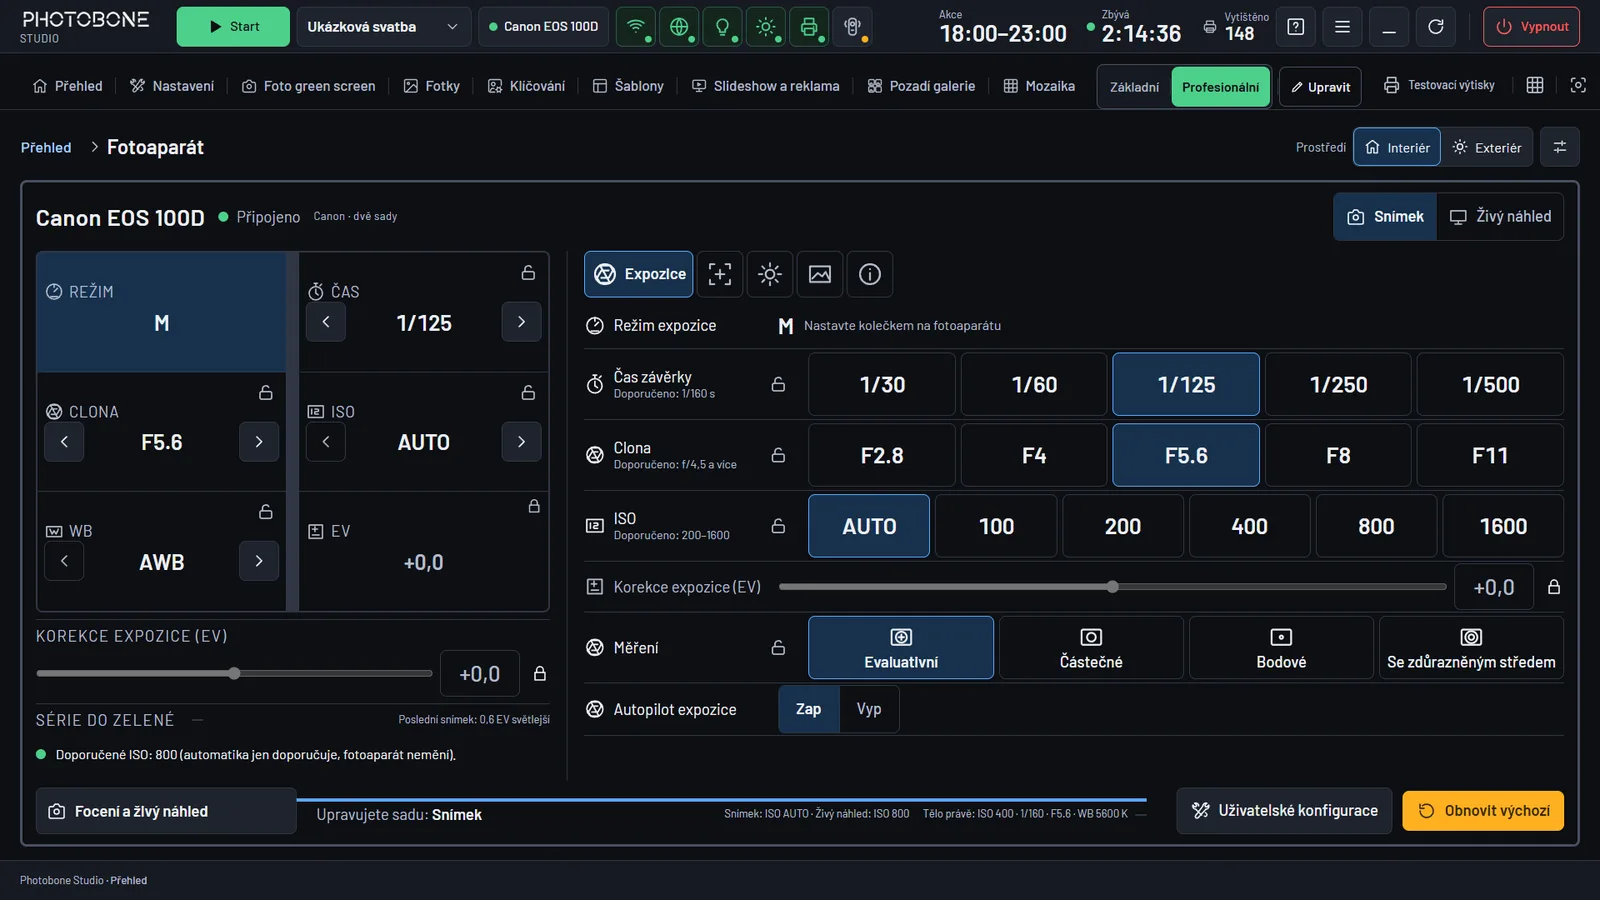
Task: Toggle the lock on Clona row
Action: [778, 456]
